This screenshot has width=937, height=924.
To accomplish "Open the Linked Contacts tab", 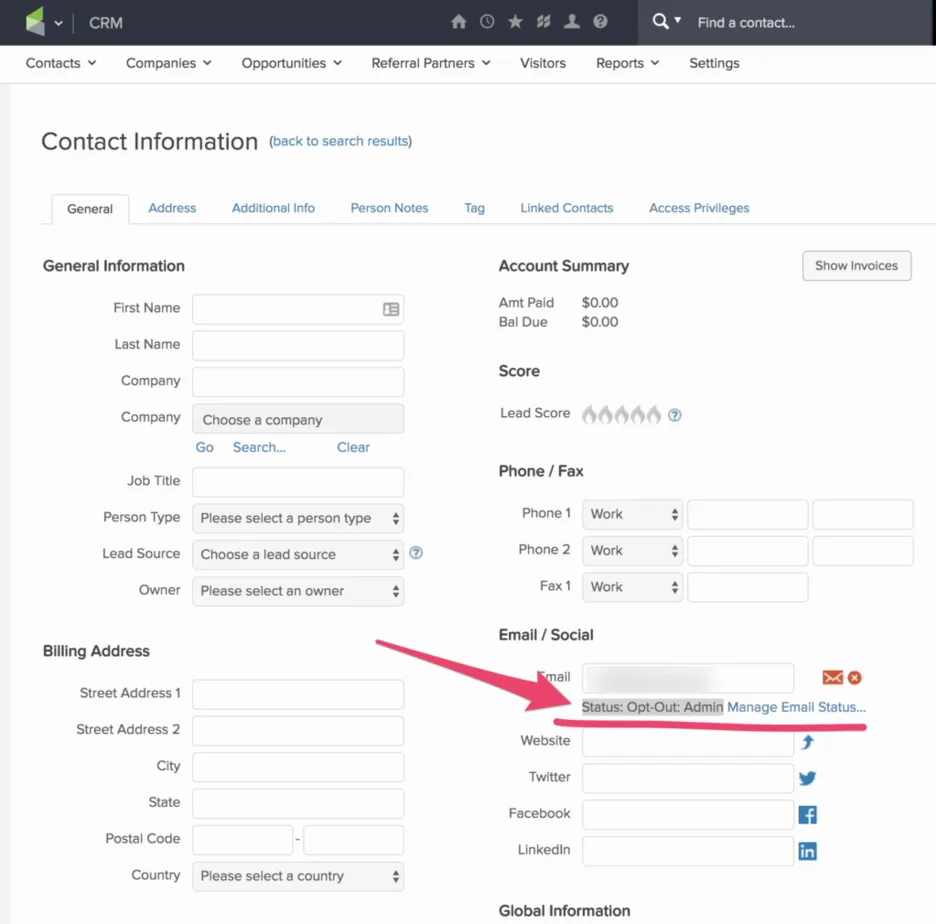I will click(x=567, y=208).
